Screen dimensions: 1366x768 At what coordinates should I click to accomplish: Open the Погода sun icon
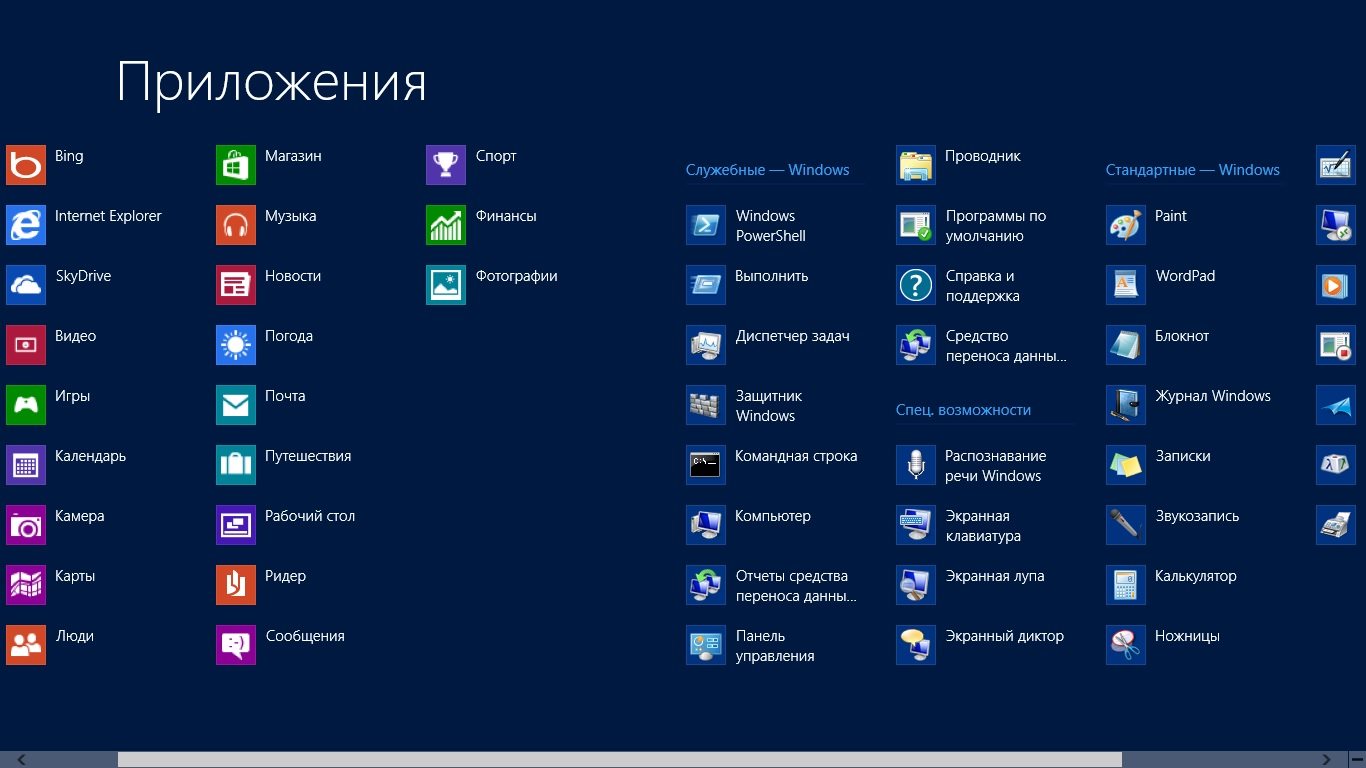coord(236,345)
